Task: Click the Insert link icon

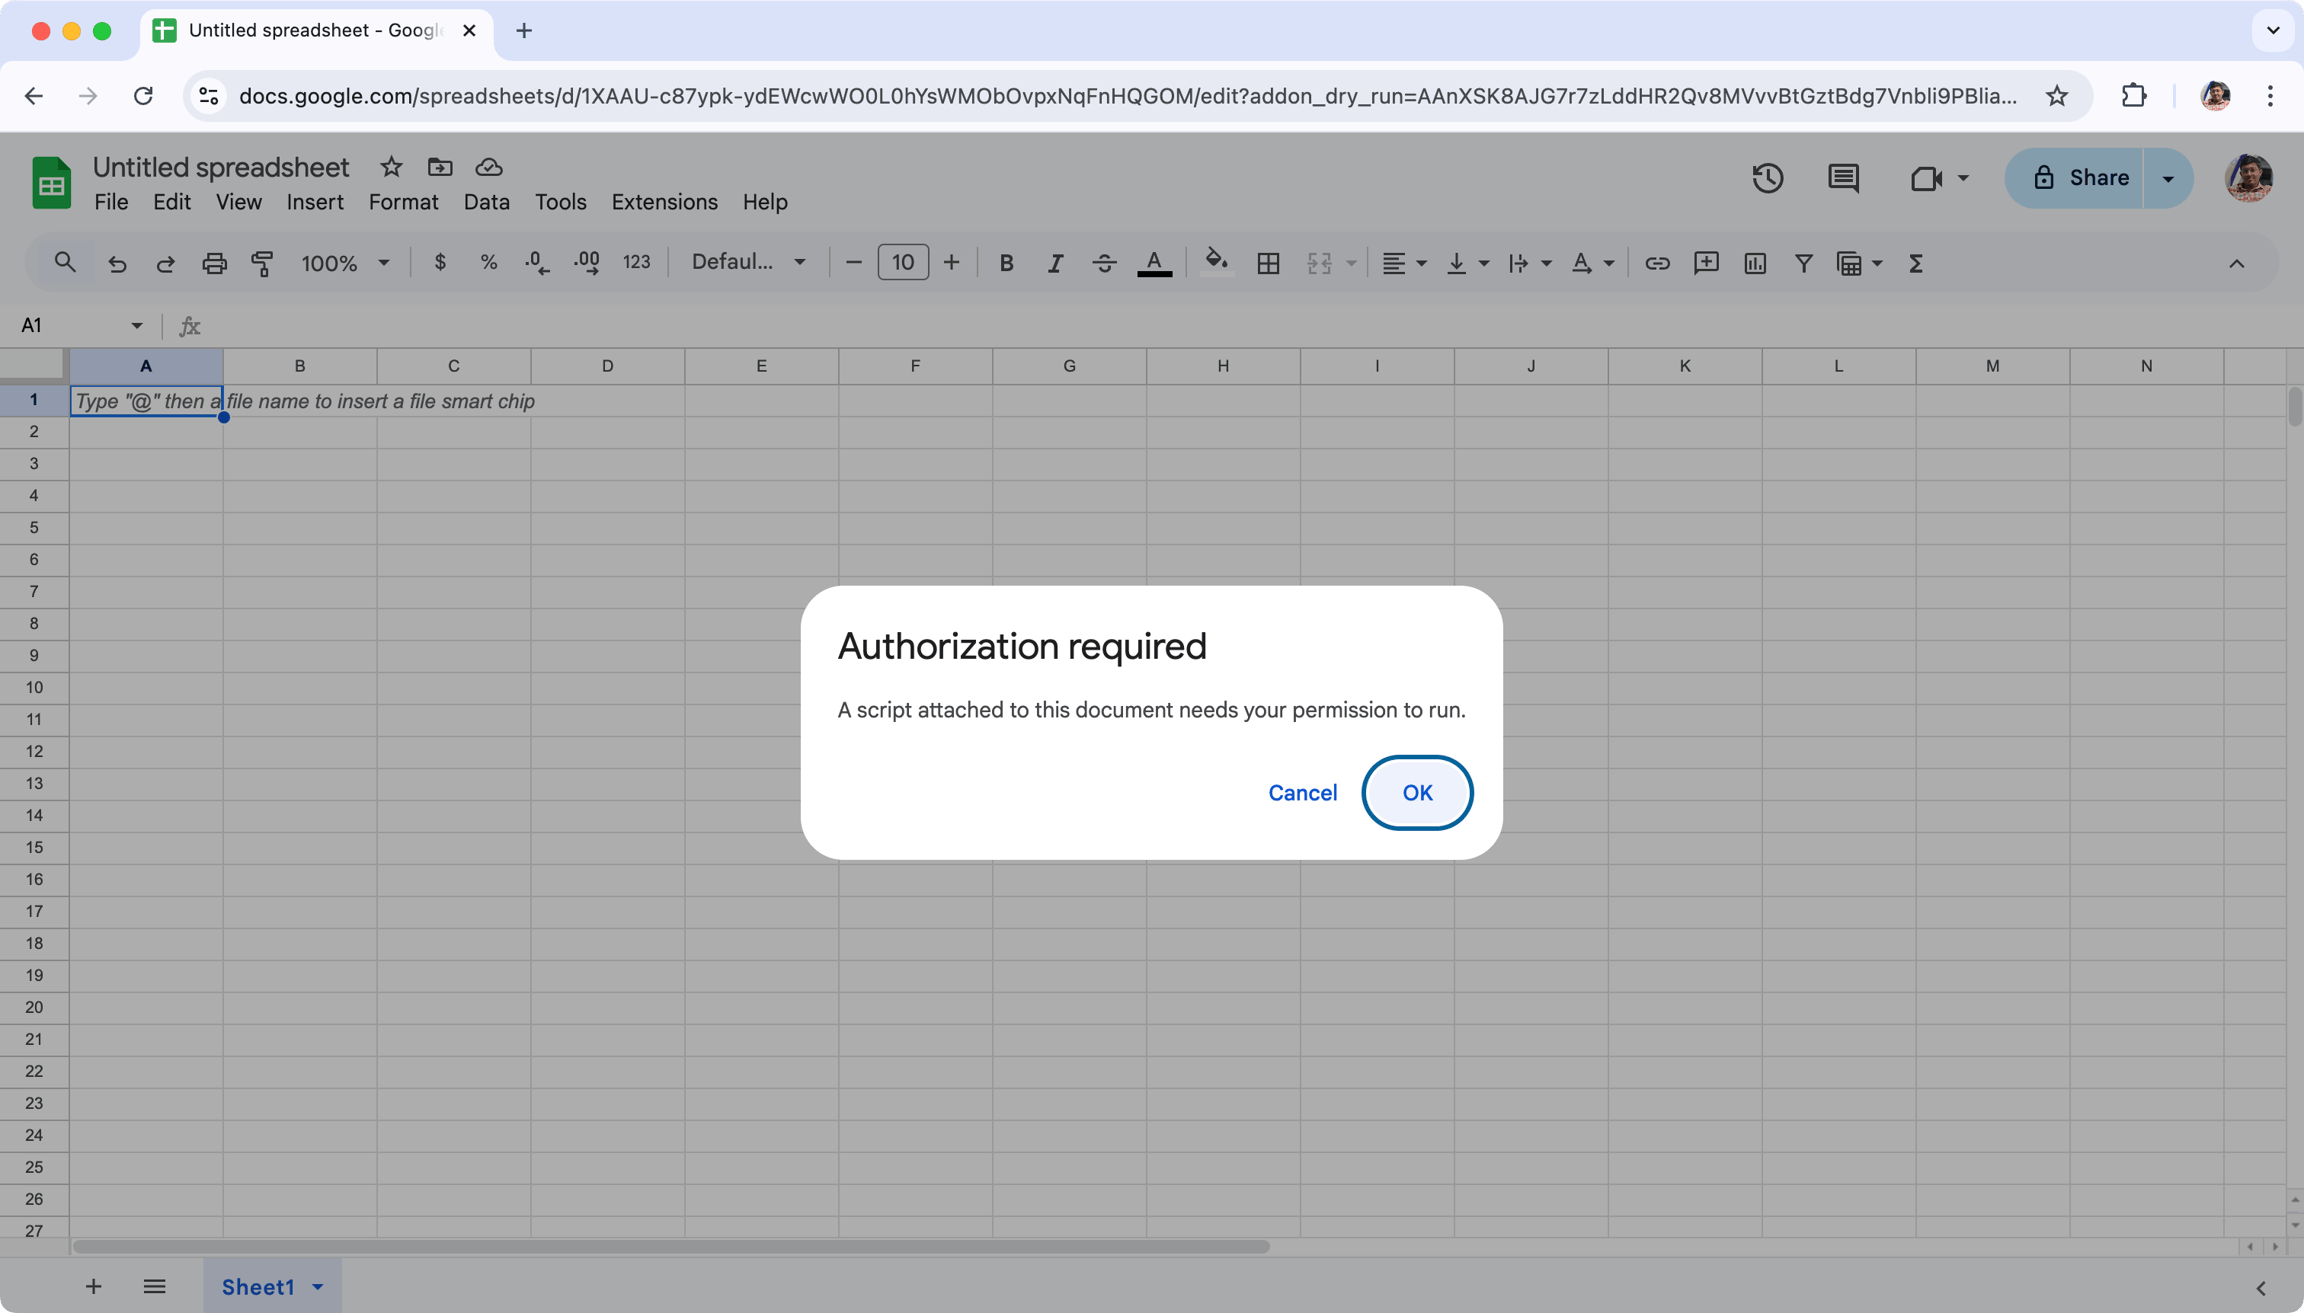Action: pyautogui.click(x=1657, y=262)
